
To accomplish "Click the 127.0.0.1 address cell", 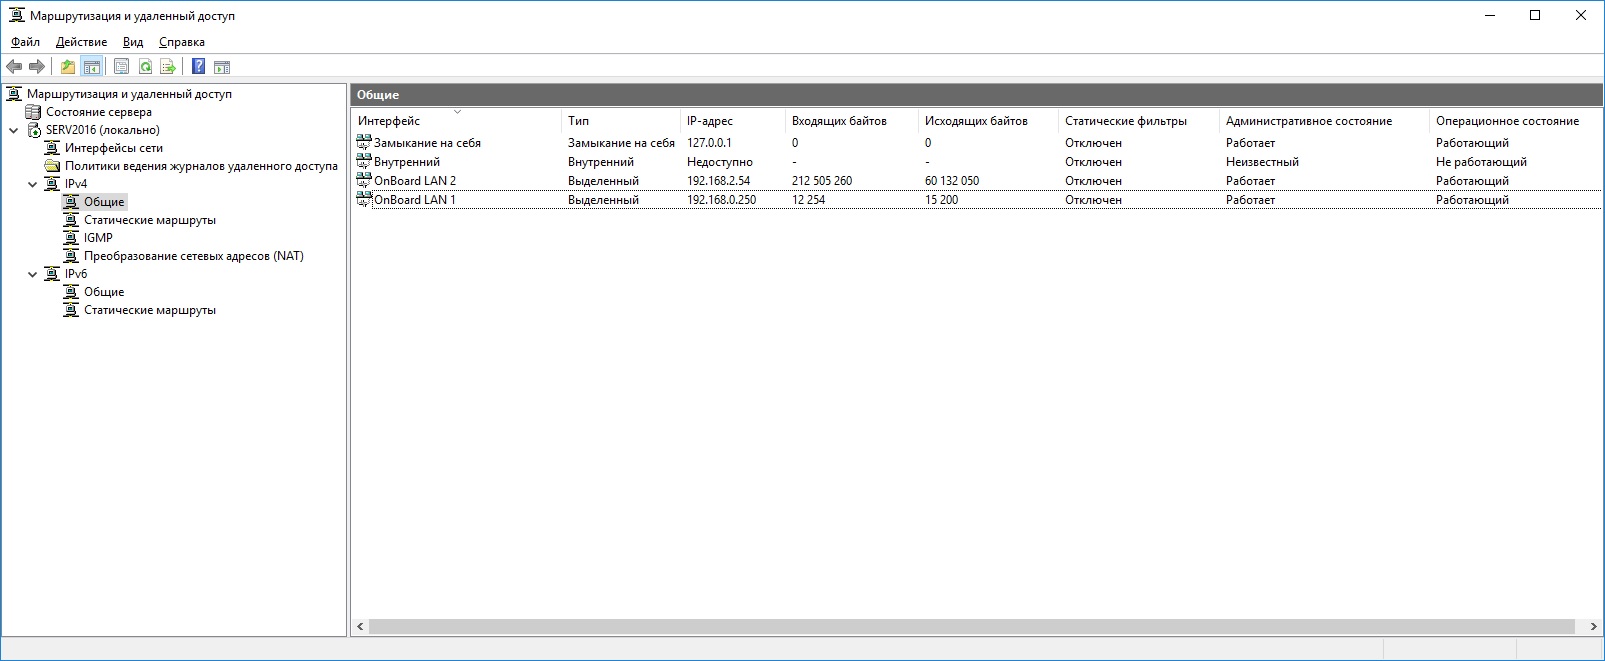I will coord(709,143).
